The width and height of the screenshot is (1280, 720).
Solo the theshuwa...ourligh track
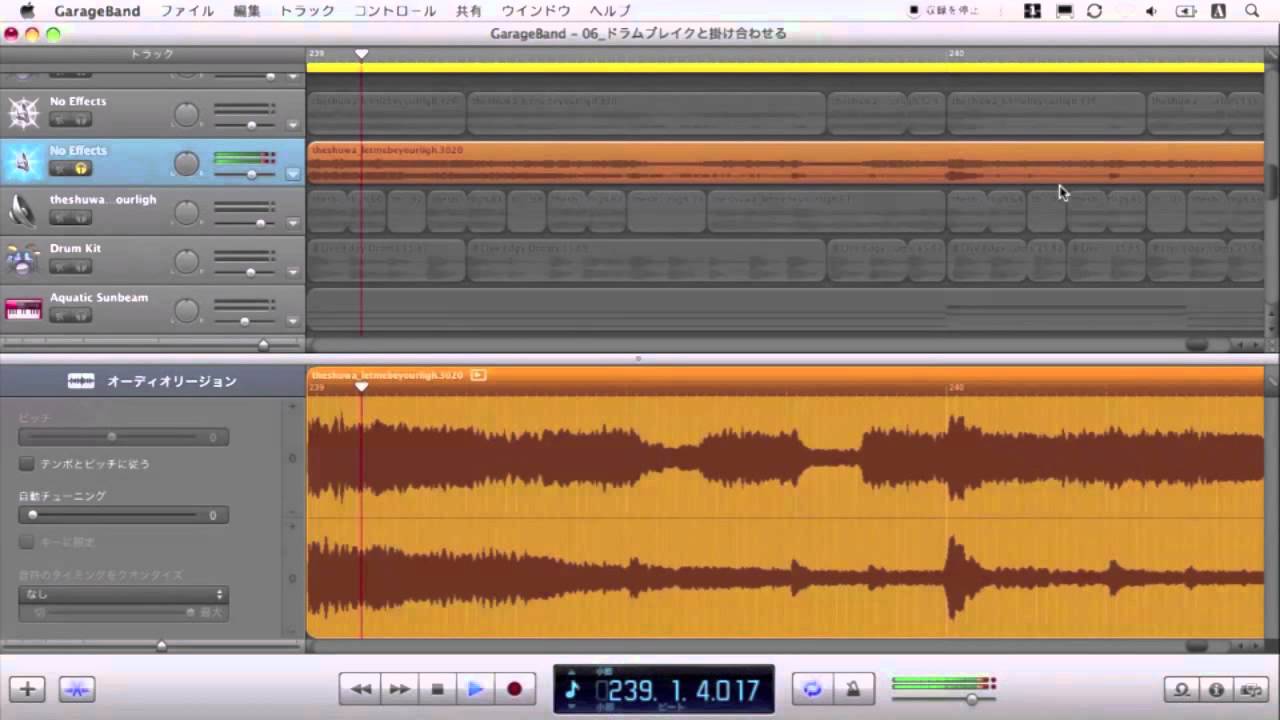[x=81, y=217]
